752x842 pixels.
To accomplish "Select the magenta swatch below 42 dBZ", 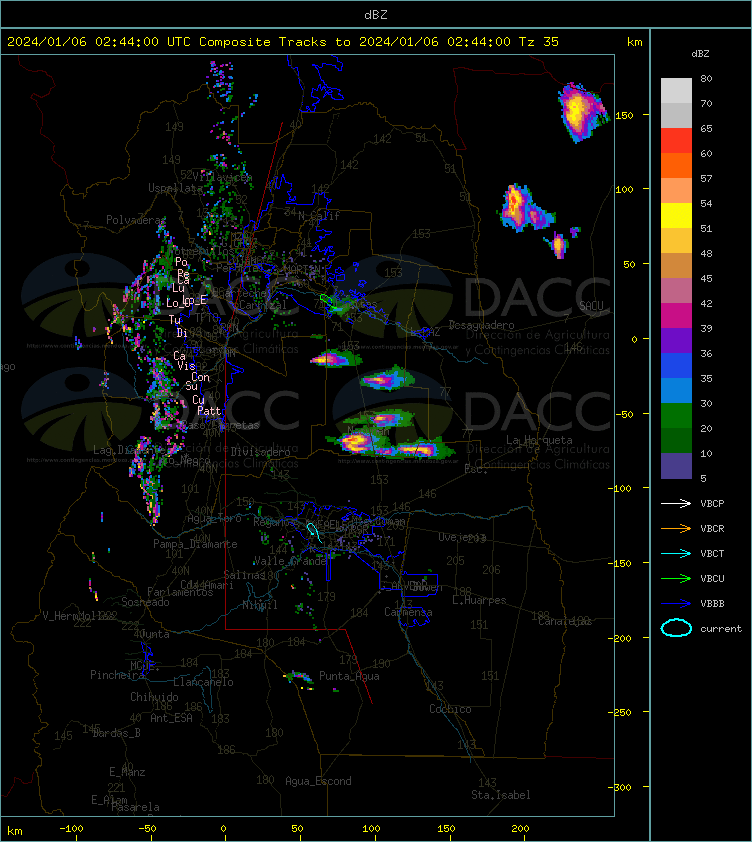I will click(676, 315).
